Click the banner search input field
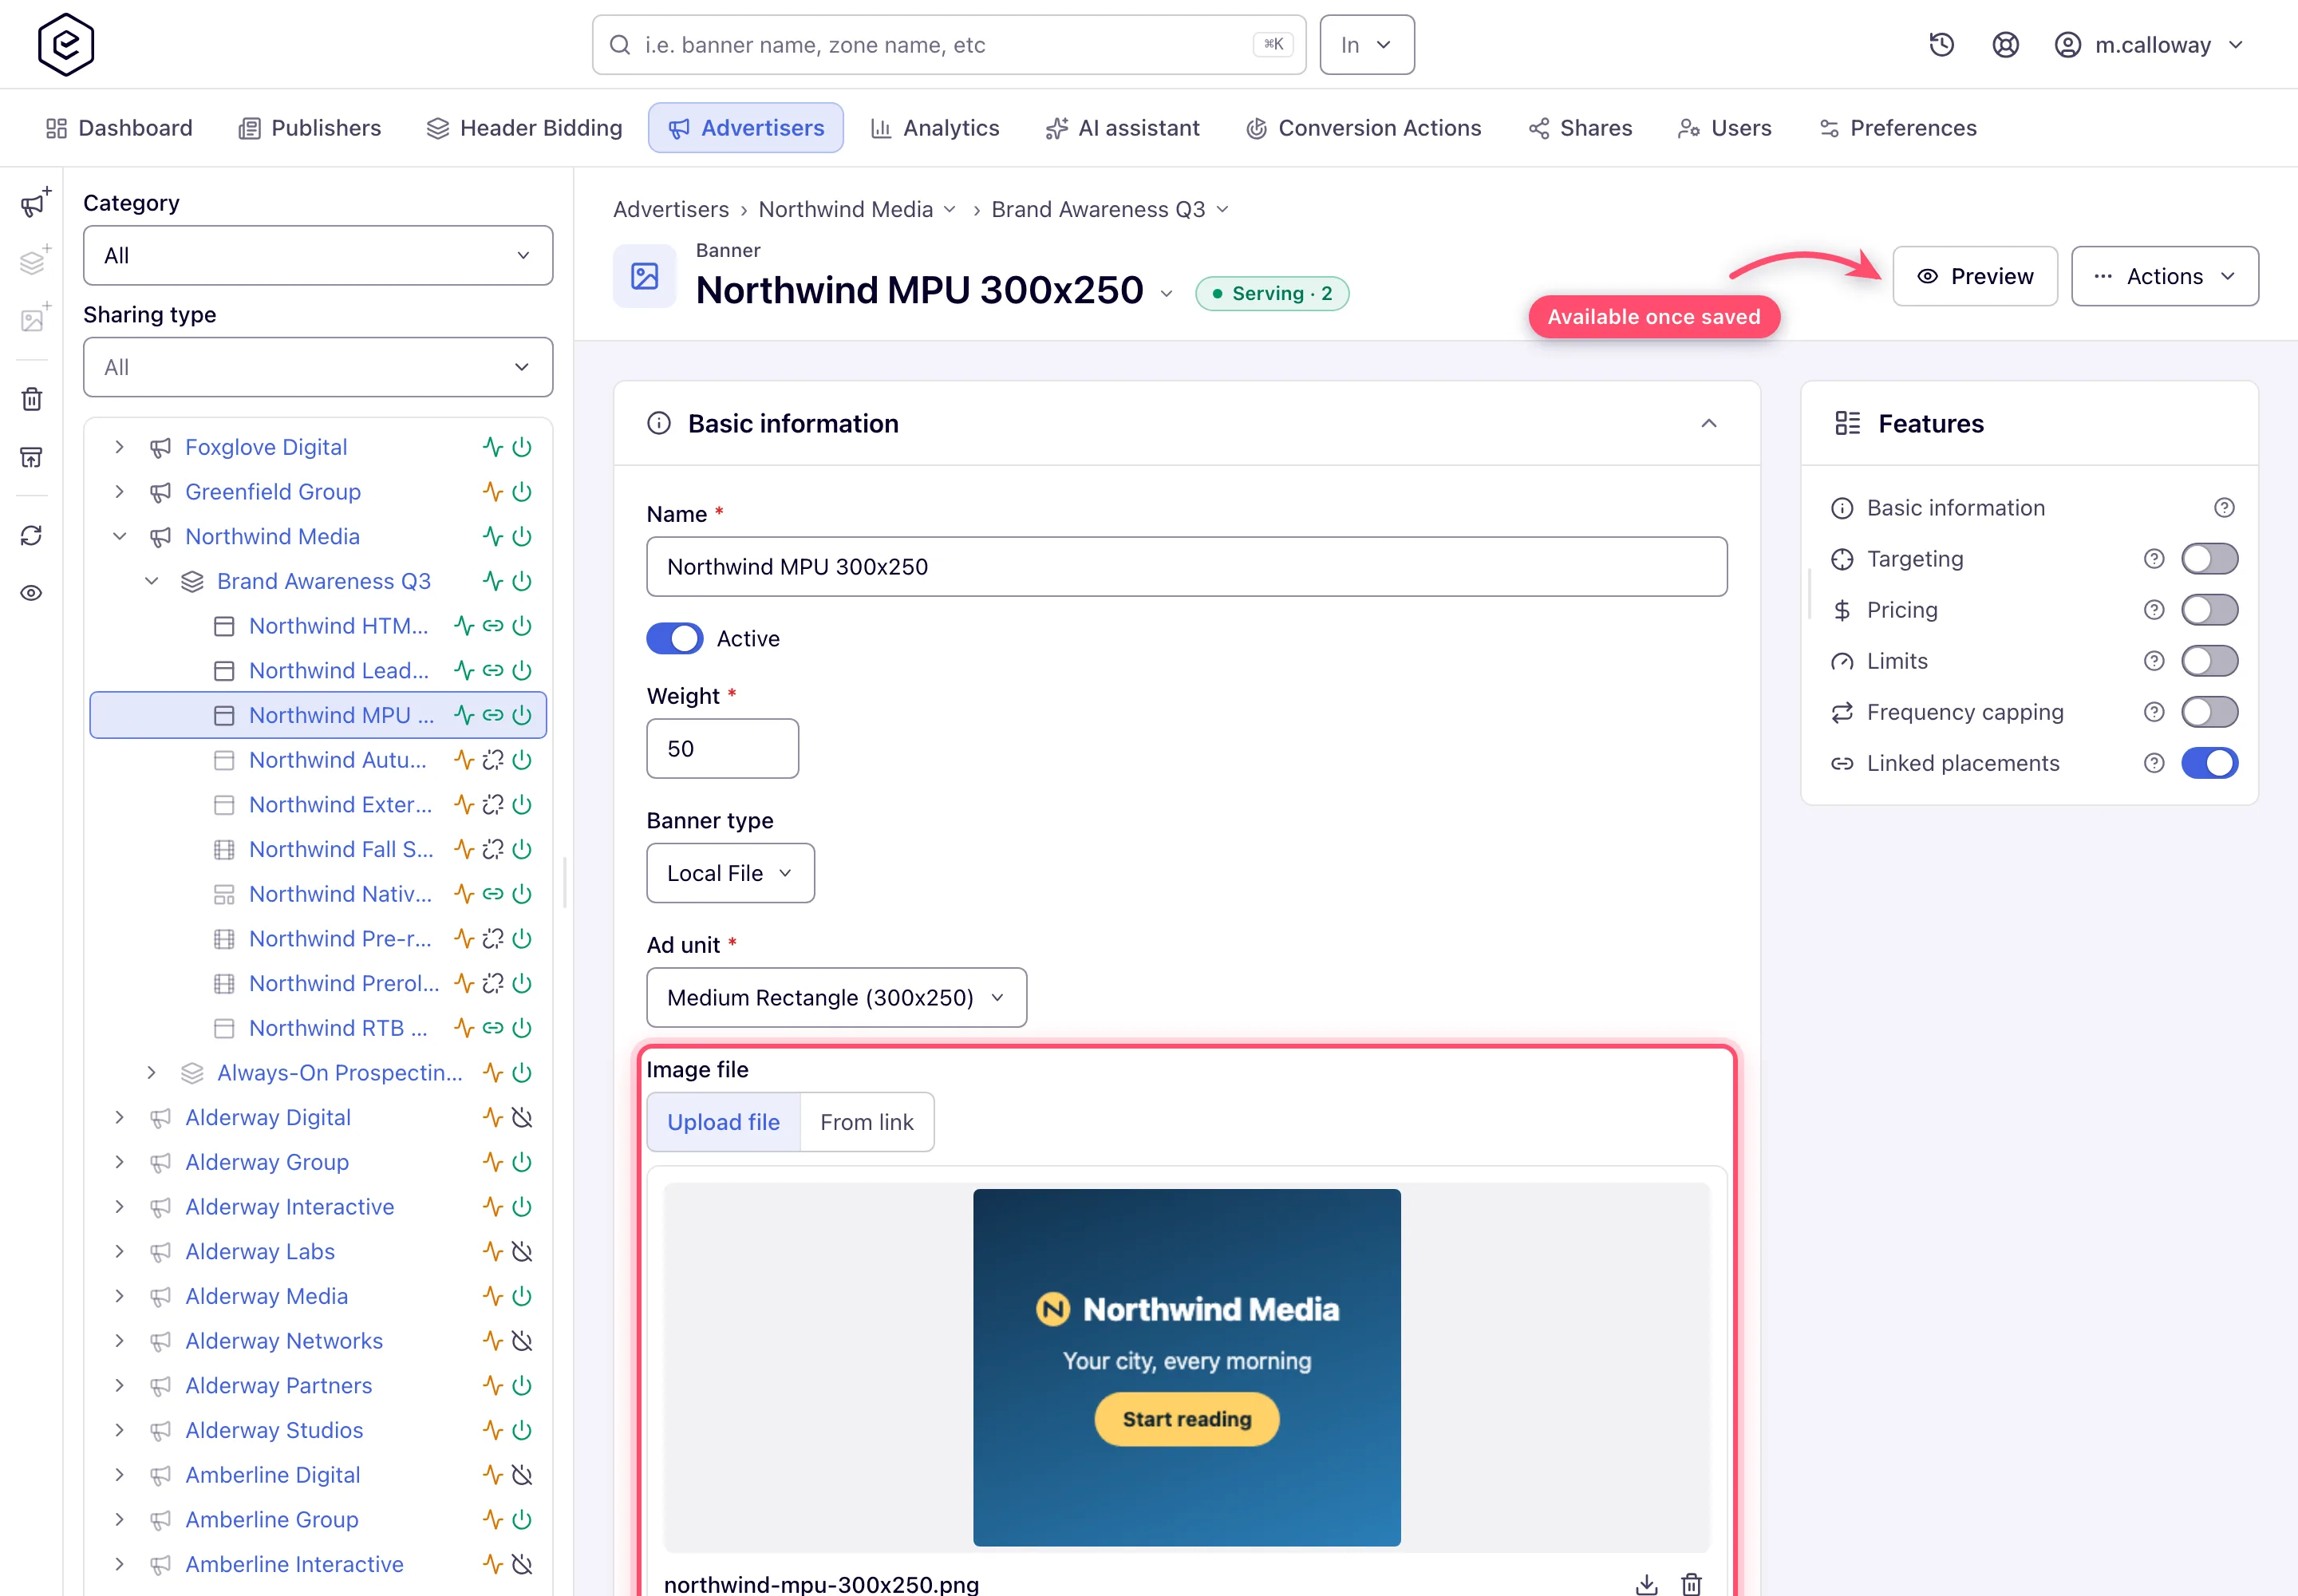This screenshot has width=2298, height=1596. tap(948, 45)
